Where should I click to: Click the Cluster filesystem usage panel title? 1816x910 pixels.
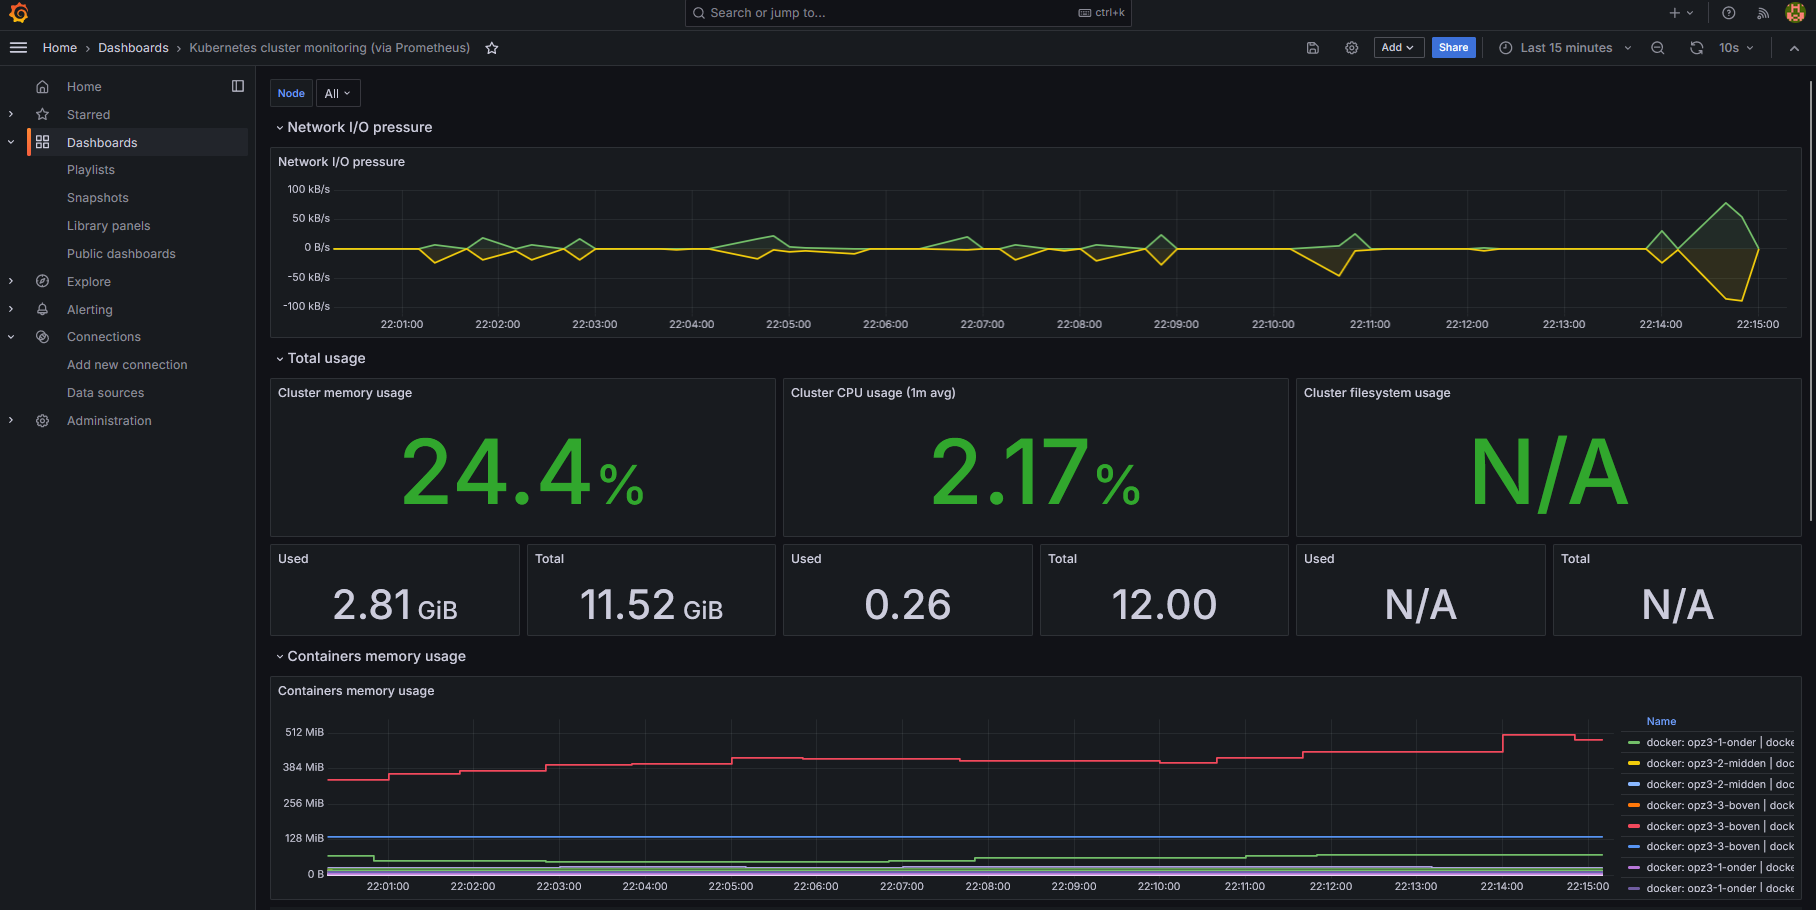tap(1377, 393)
